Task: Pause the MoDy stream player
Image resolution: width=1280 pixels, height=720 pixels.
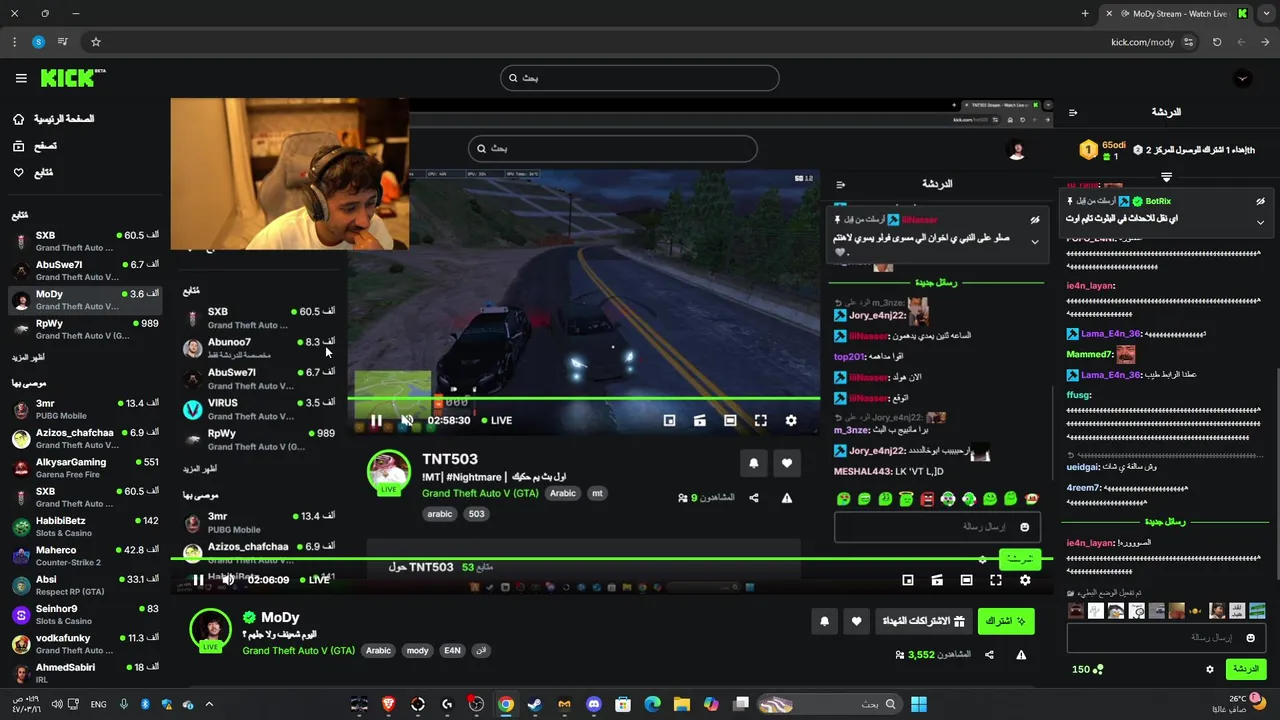Action: pyautogui.click(x=198, y=580)
